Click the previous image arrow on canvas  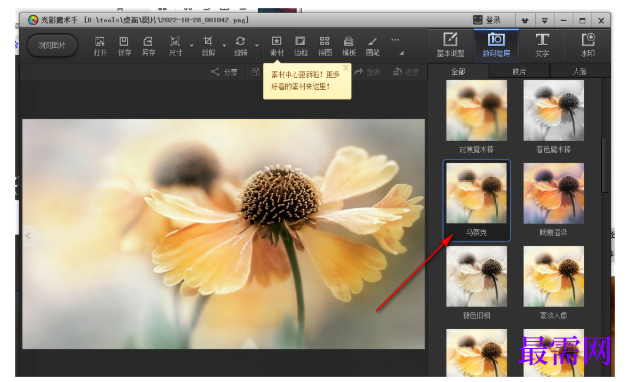(29, 236)
